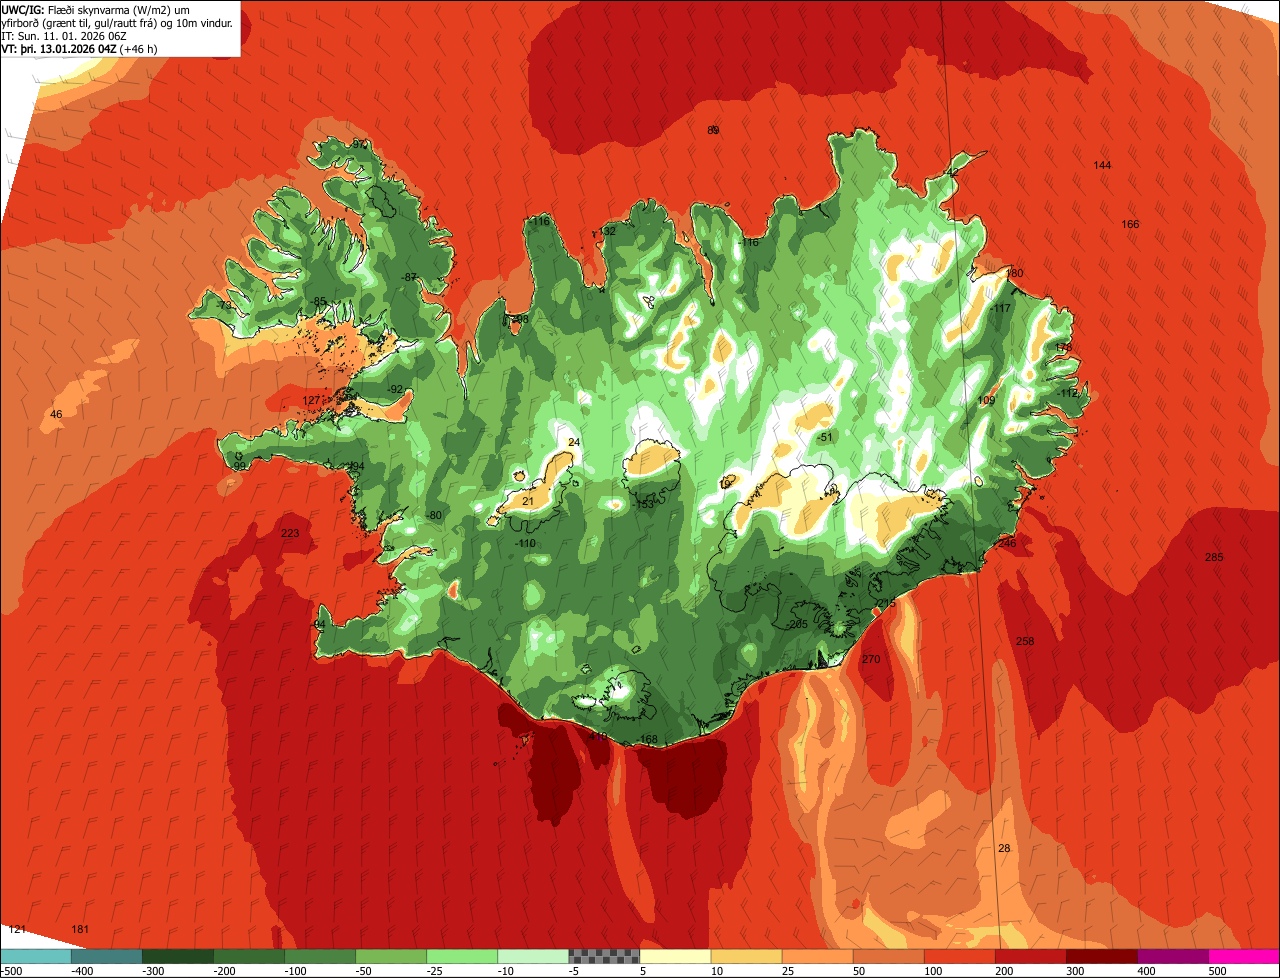
Task: Click the dark maroon swatch between 300 and 400
Action: pos(1103,956)
